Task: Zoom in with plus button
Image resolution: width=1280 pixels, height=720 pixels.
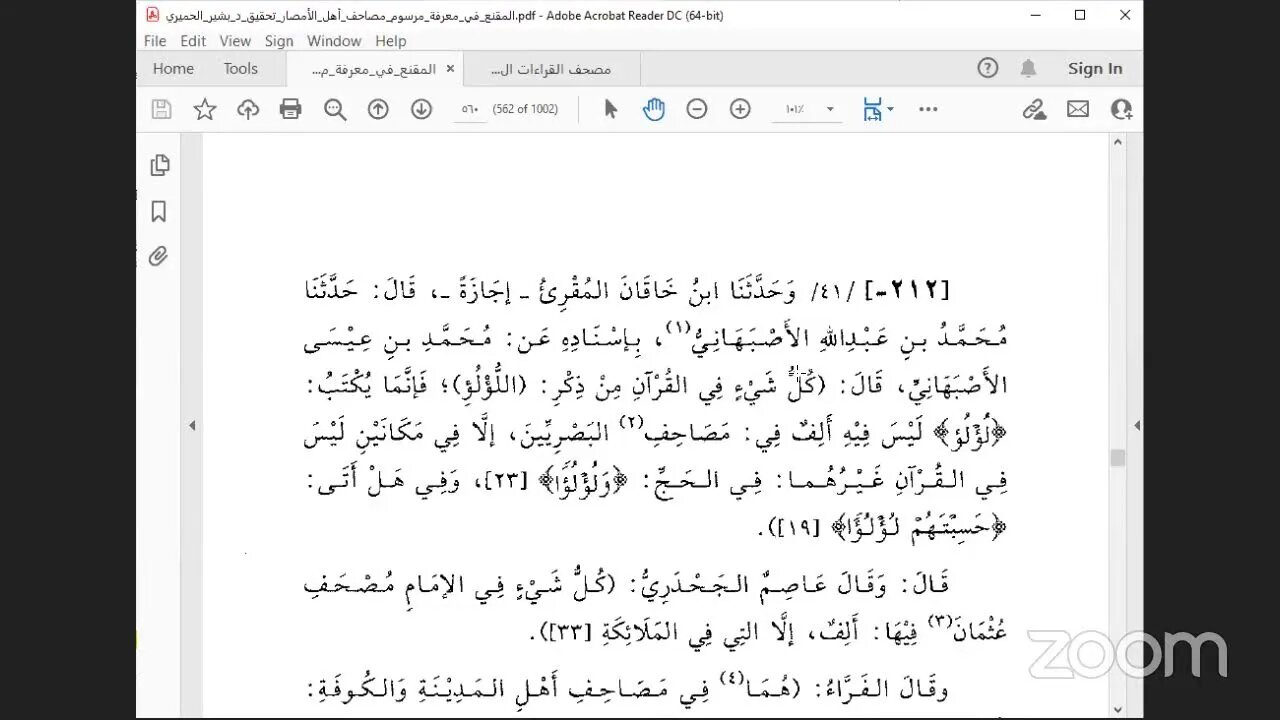Action: 740,109
